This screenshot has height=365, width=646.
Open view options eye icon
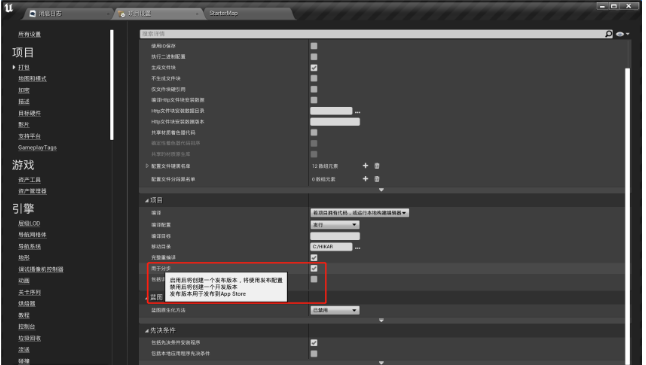pos(622,34)
